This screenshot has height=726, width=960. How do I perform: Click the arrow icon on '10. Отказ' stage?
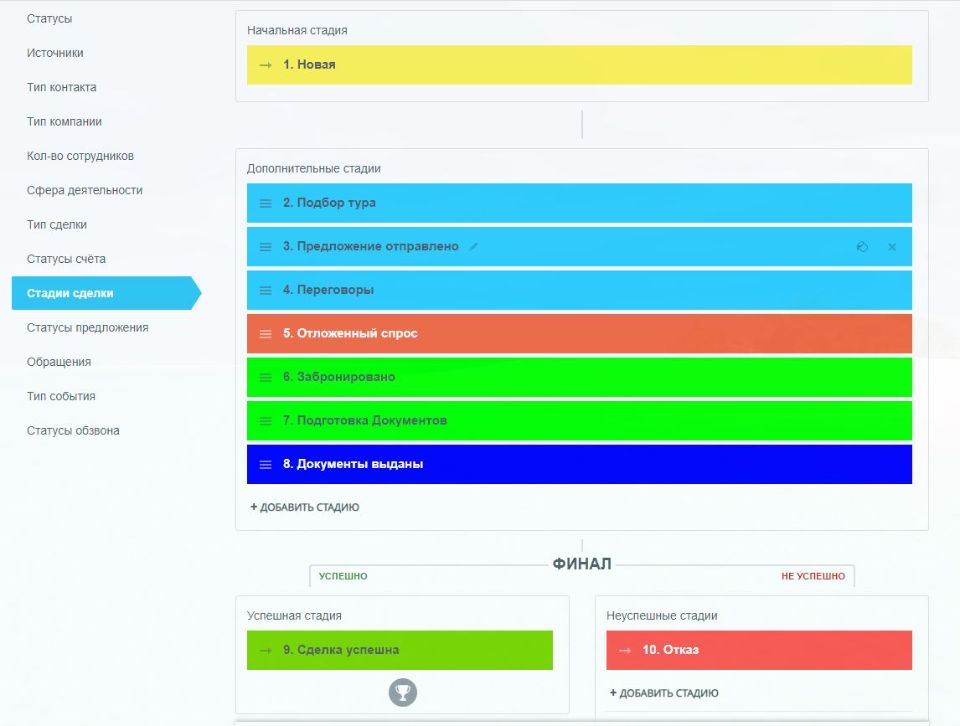pyautogui.click(x=625, y=650)
